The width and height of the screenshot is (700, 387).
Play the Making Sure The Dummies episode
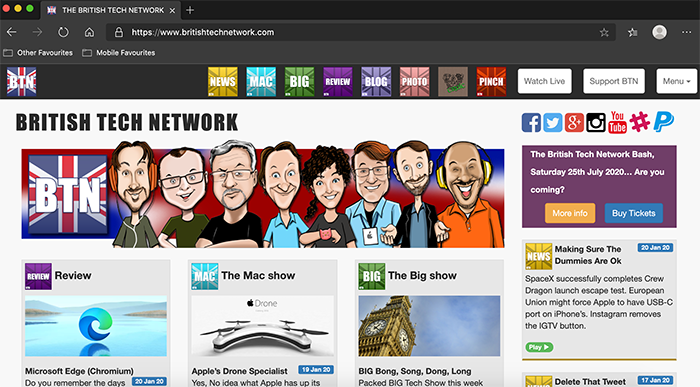tap(539, 347)
